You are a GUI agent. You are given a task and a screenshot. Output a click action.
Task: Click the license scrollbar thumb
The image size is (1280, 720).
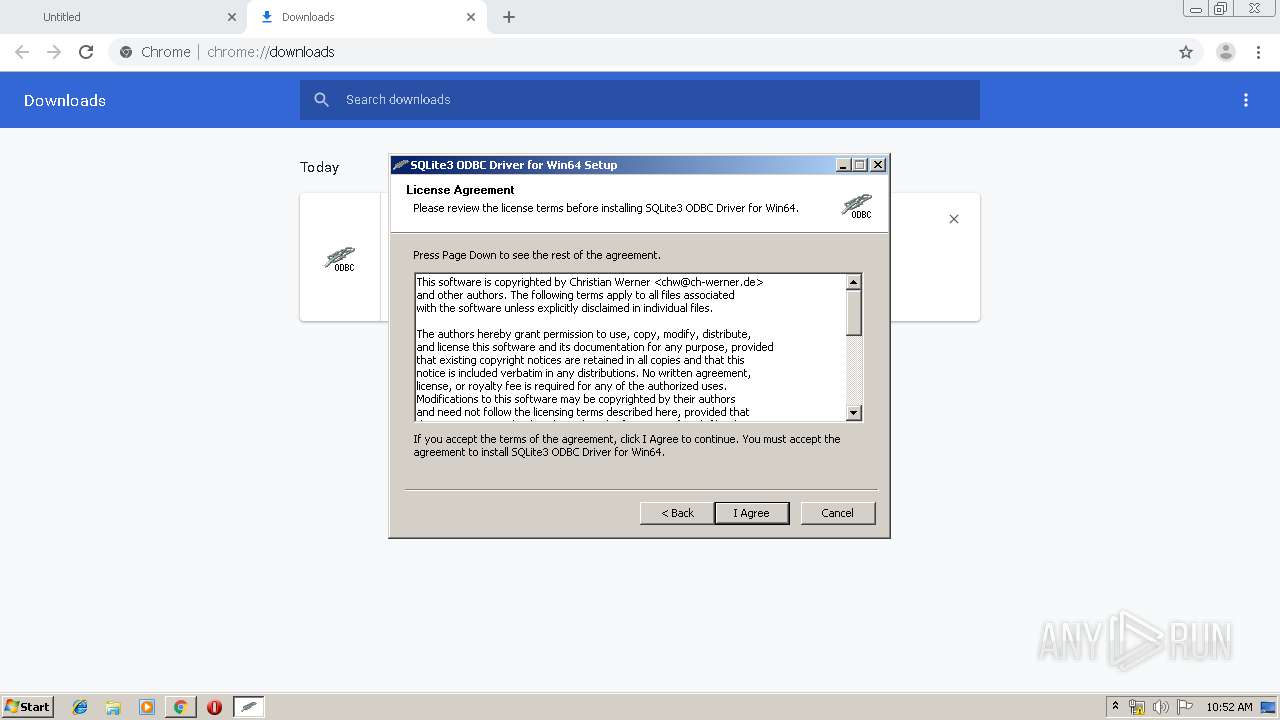[x=853, y=312]
